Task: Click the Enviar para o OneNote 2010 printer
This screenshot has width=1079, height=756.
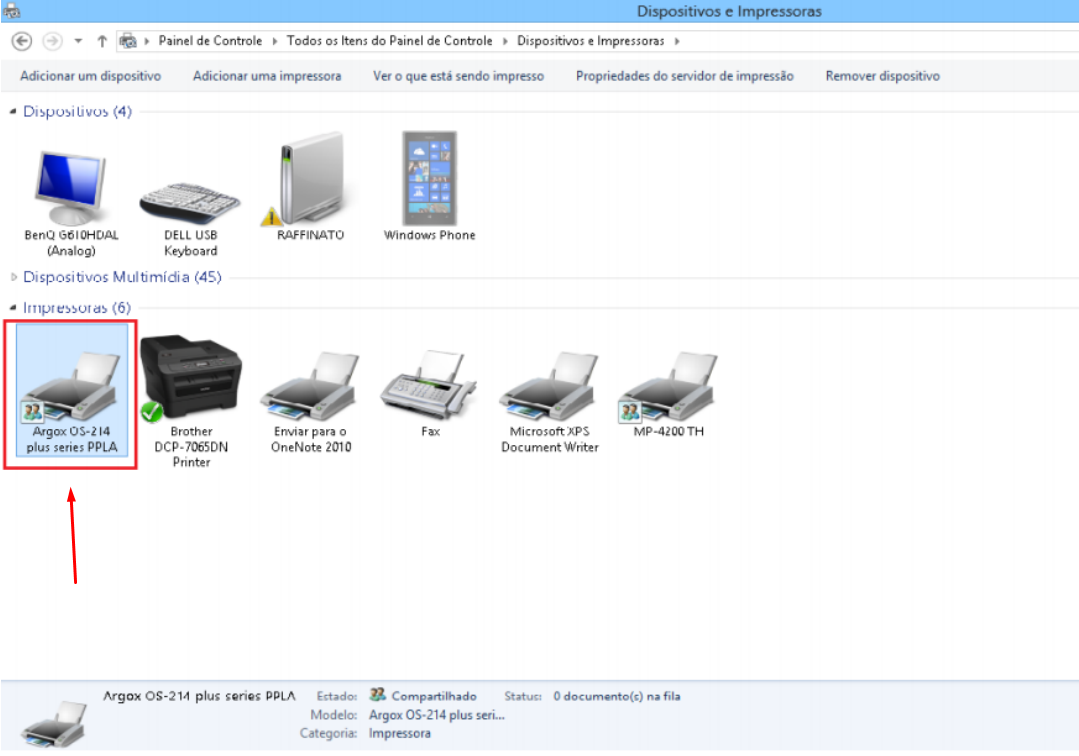Action: pyautogui.click(x=310, y=385)
